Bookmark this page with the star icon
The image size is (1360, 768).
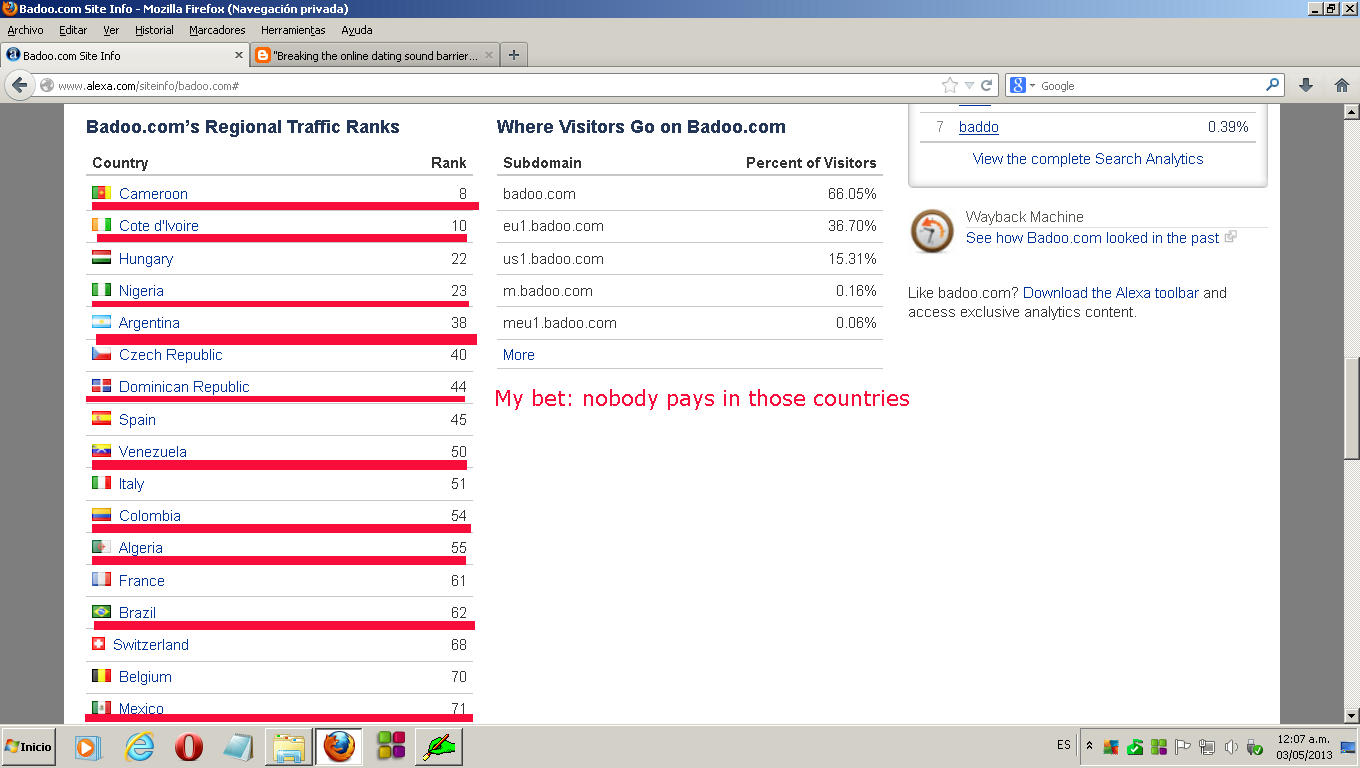(950, 86)
